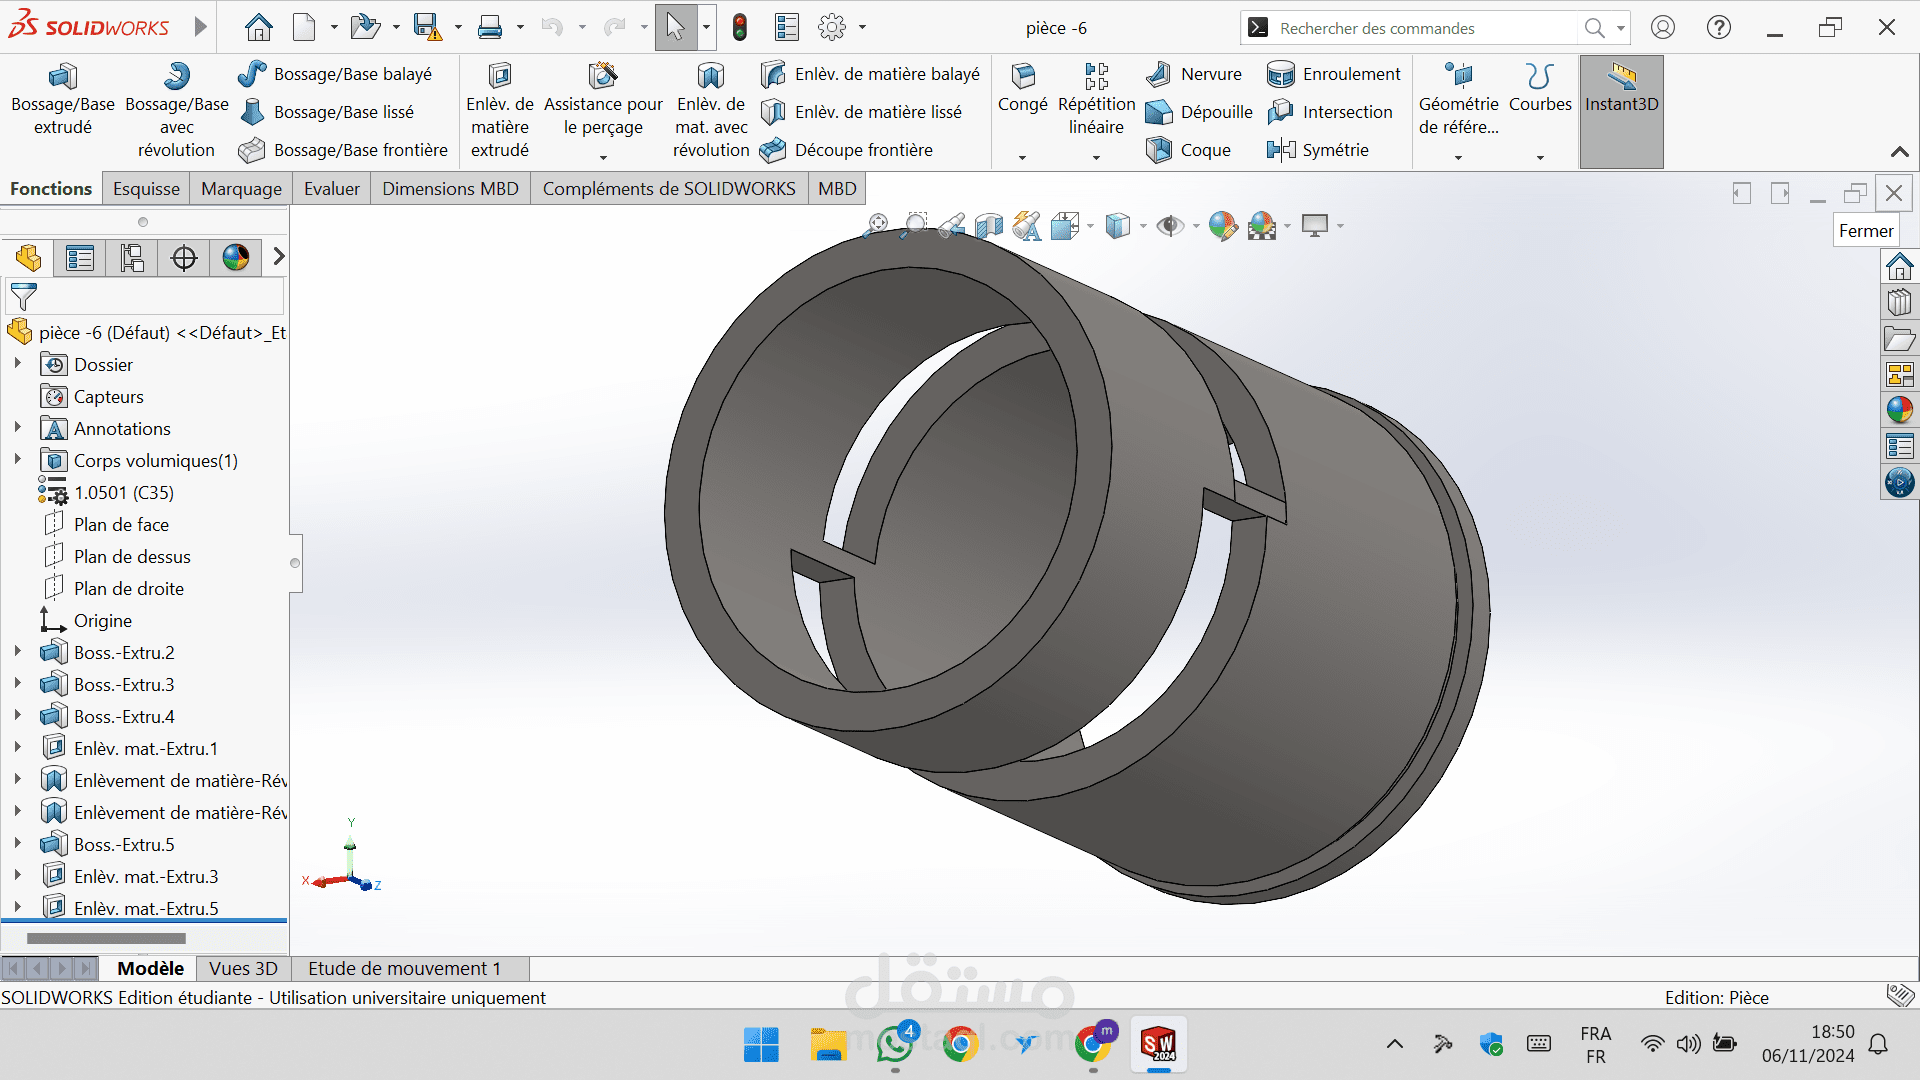Switch to the Esquisse tab
Viewport: 1920px width, 1080px height.
click(x=146, y=189)
